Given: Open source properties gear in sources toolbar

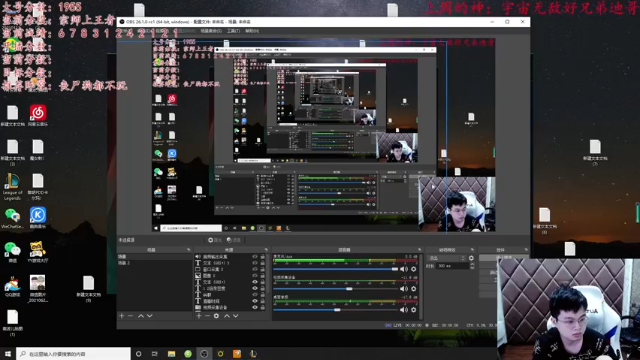Looking at the screenshot, I should (216, 316).
